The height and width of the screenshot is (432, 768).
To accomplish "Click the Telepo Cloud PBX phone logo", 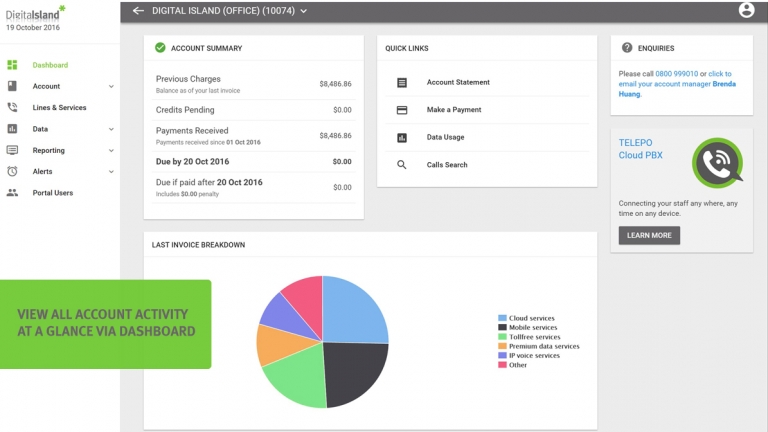I will coord(718,163).
